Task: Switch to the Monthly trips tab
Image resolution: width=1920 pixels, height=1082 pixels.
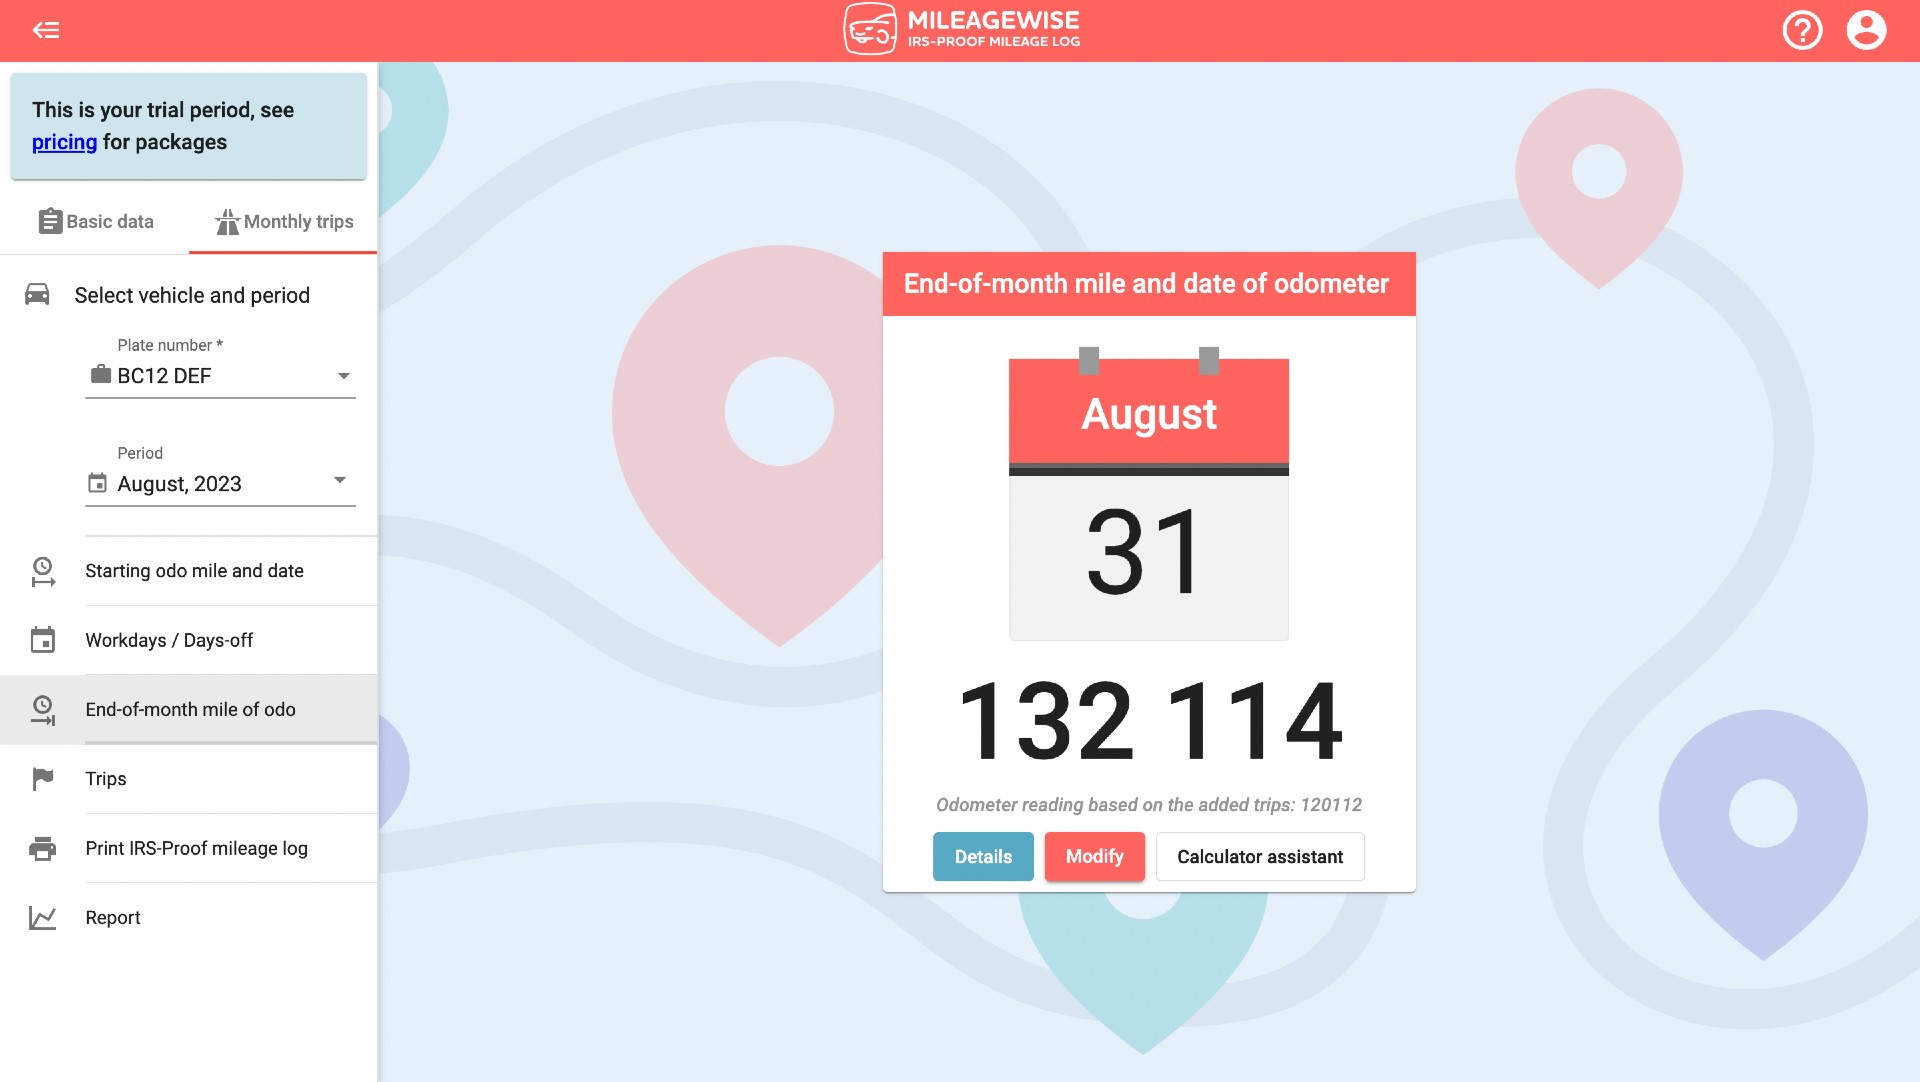Action: (284, 221)
